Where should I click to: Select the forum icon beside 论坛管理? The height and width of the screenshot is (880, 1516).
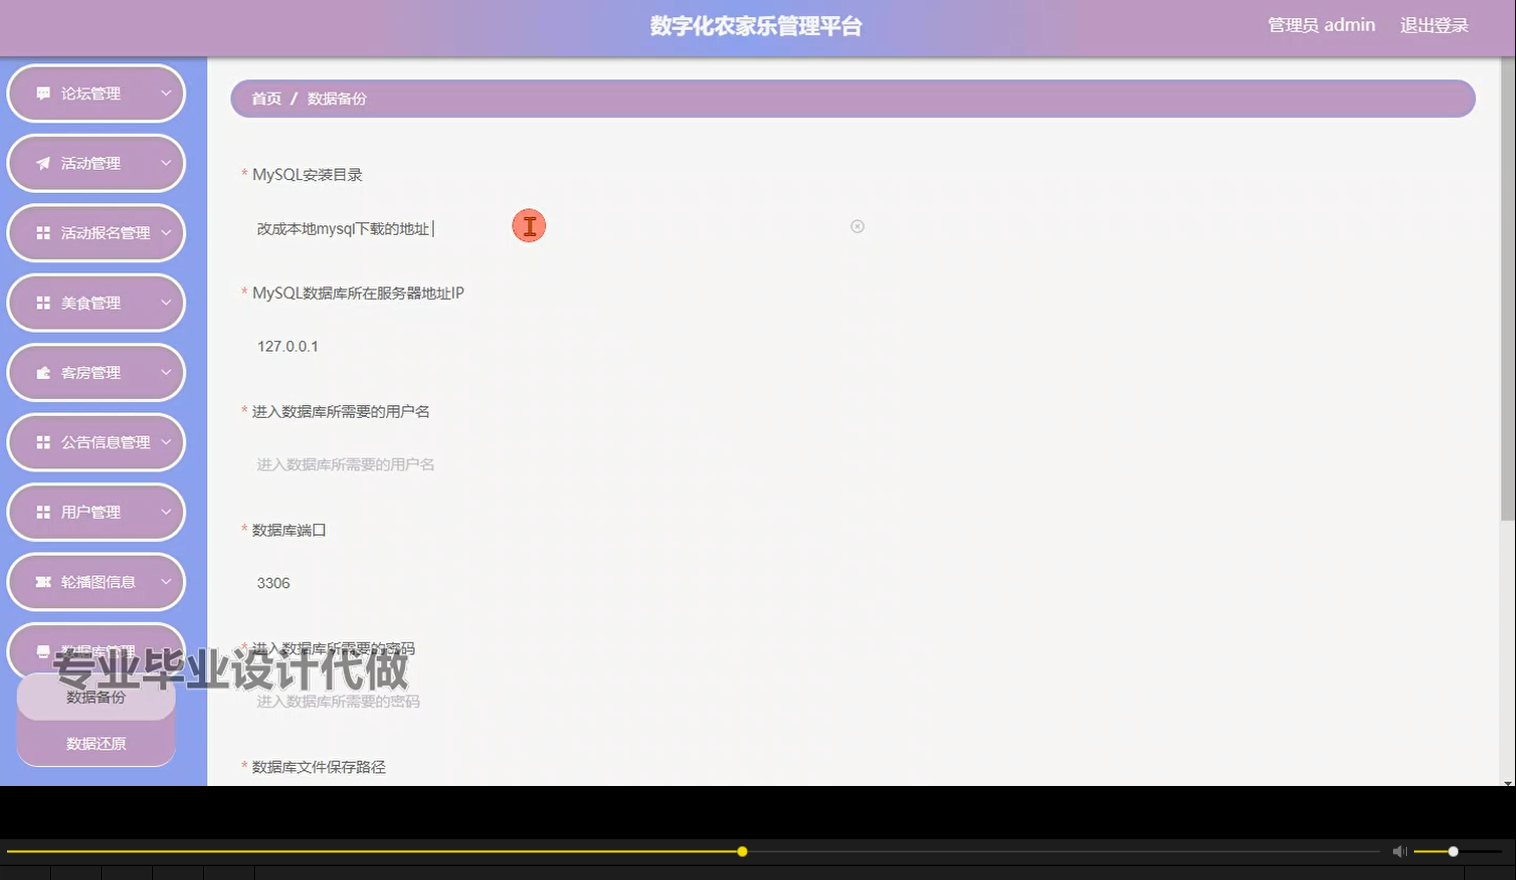click(x=41, y=92)
